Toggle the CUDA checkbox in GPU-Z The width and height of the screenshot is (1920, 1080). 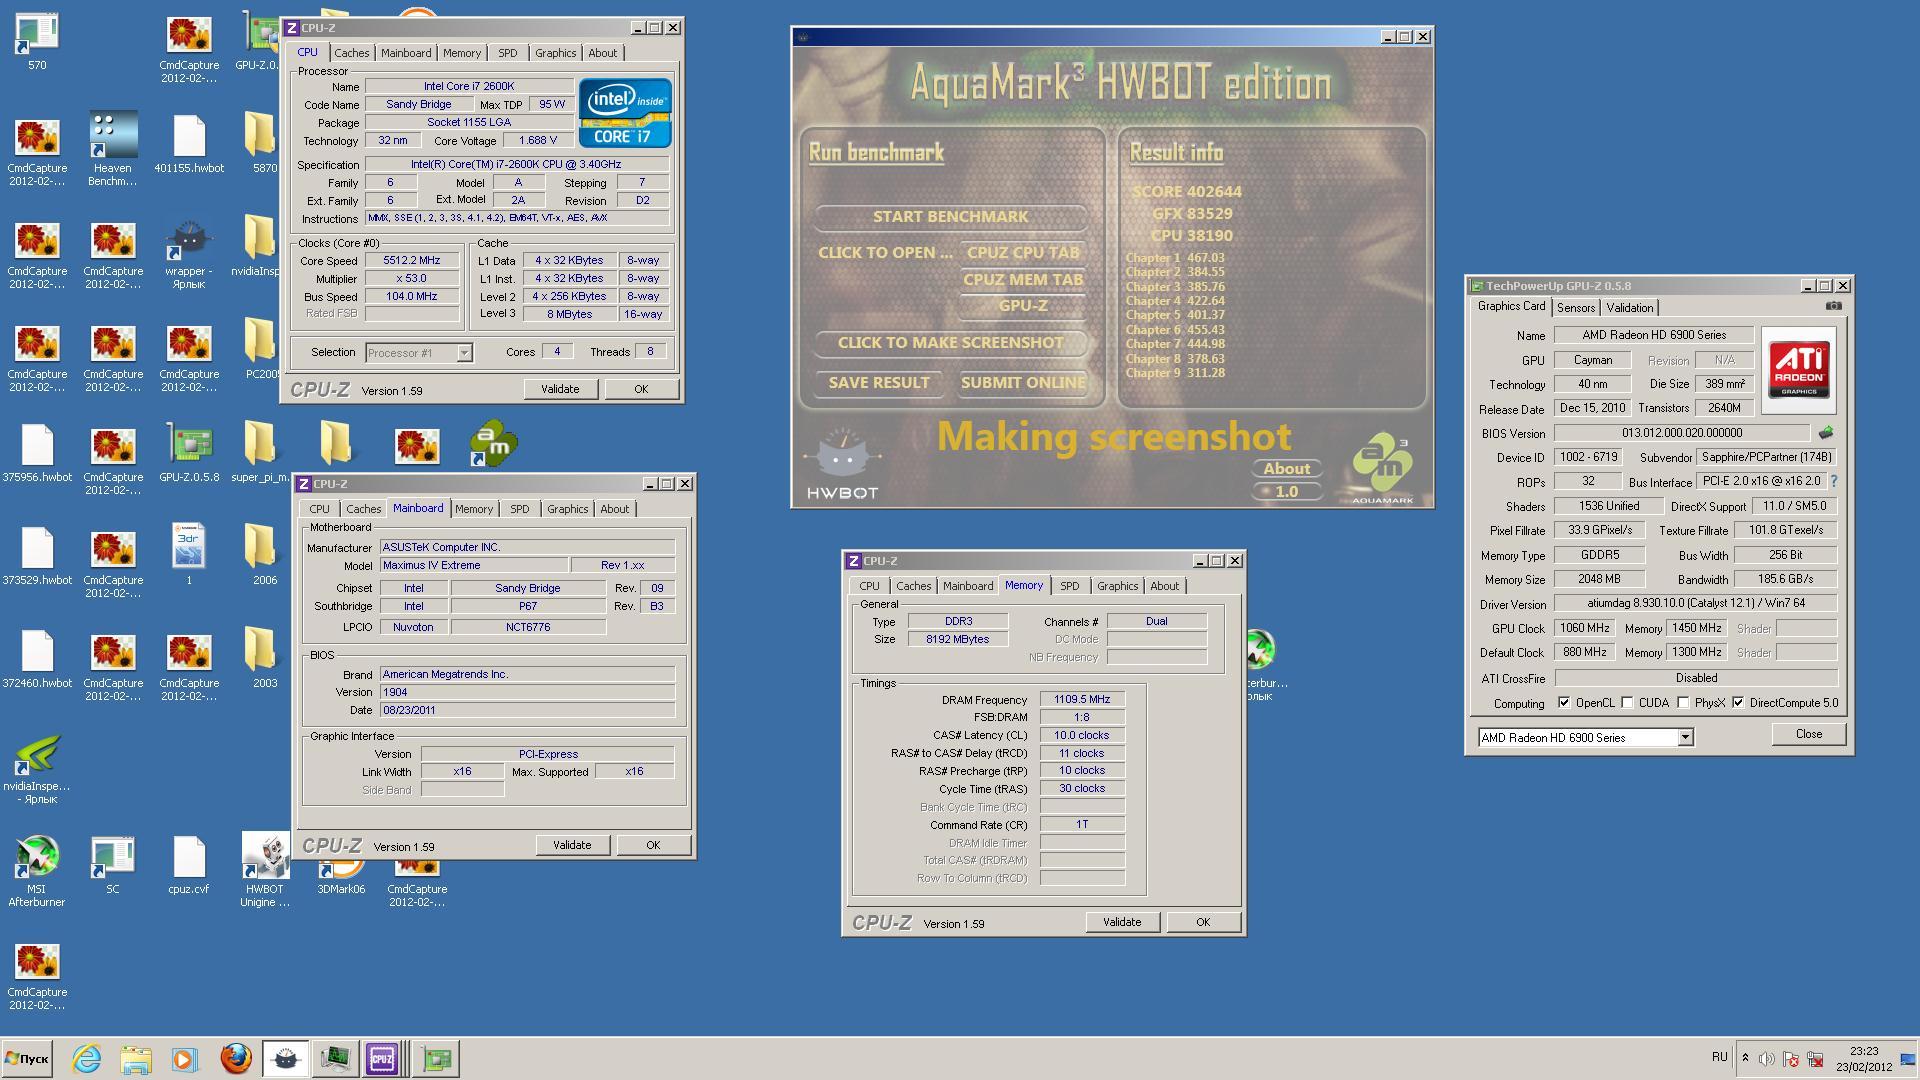click(1627, 703)
